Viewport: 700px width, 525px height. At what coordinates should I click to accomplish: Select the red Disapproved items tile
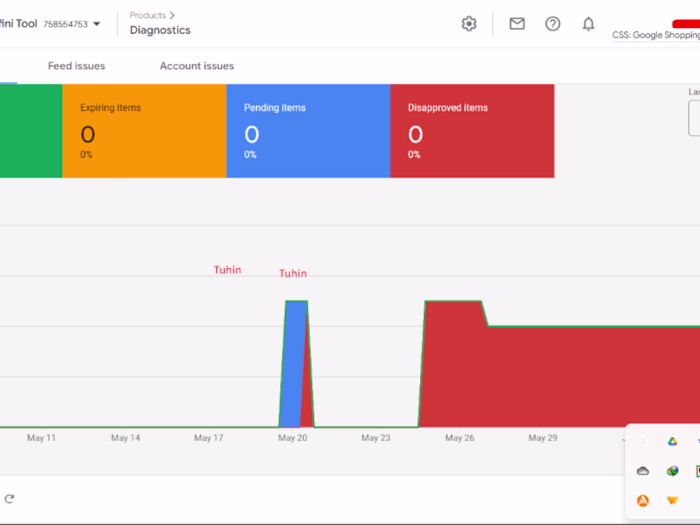(x=472, y=131)
